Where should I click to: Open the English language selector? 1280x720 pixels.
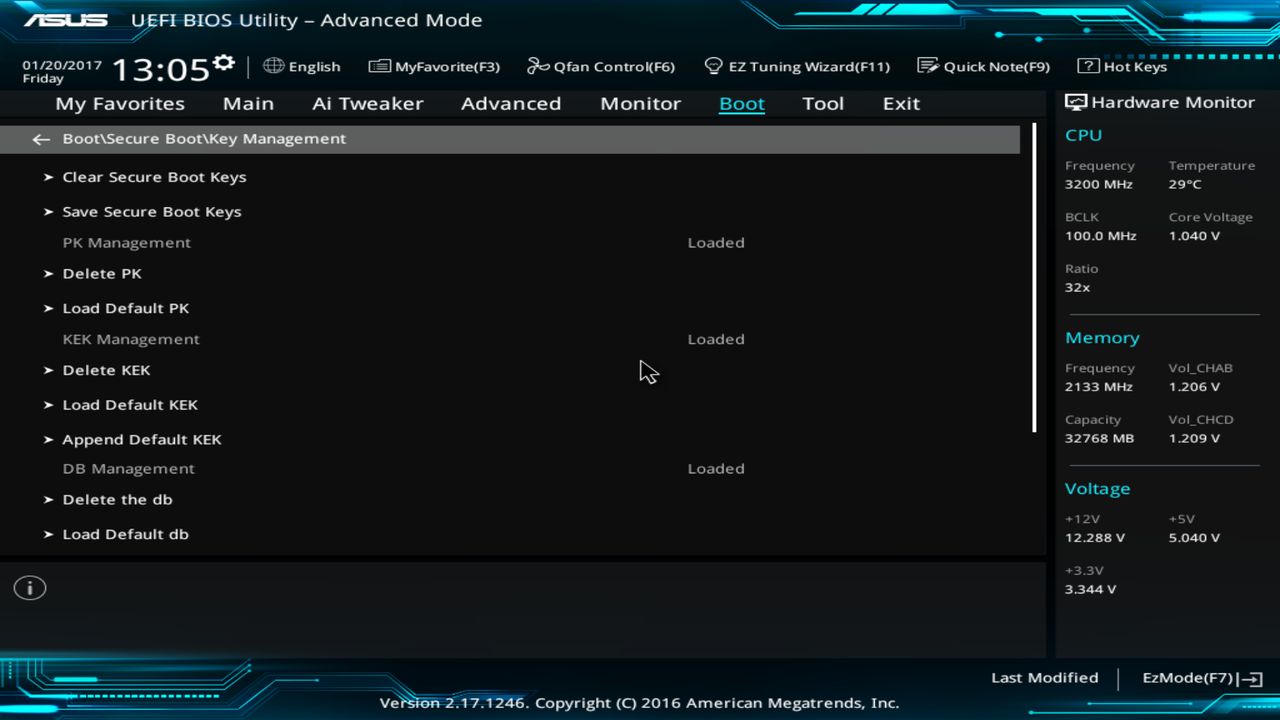click(302, 66)
